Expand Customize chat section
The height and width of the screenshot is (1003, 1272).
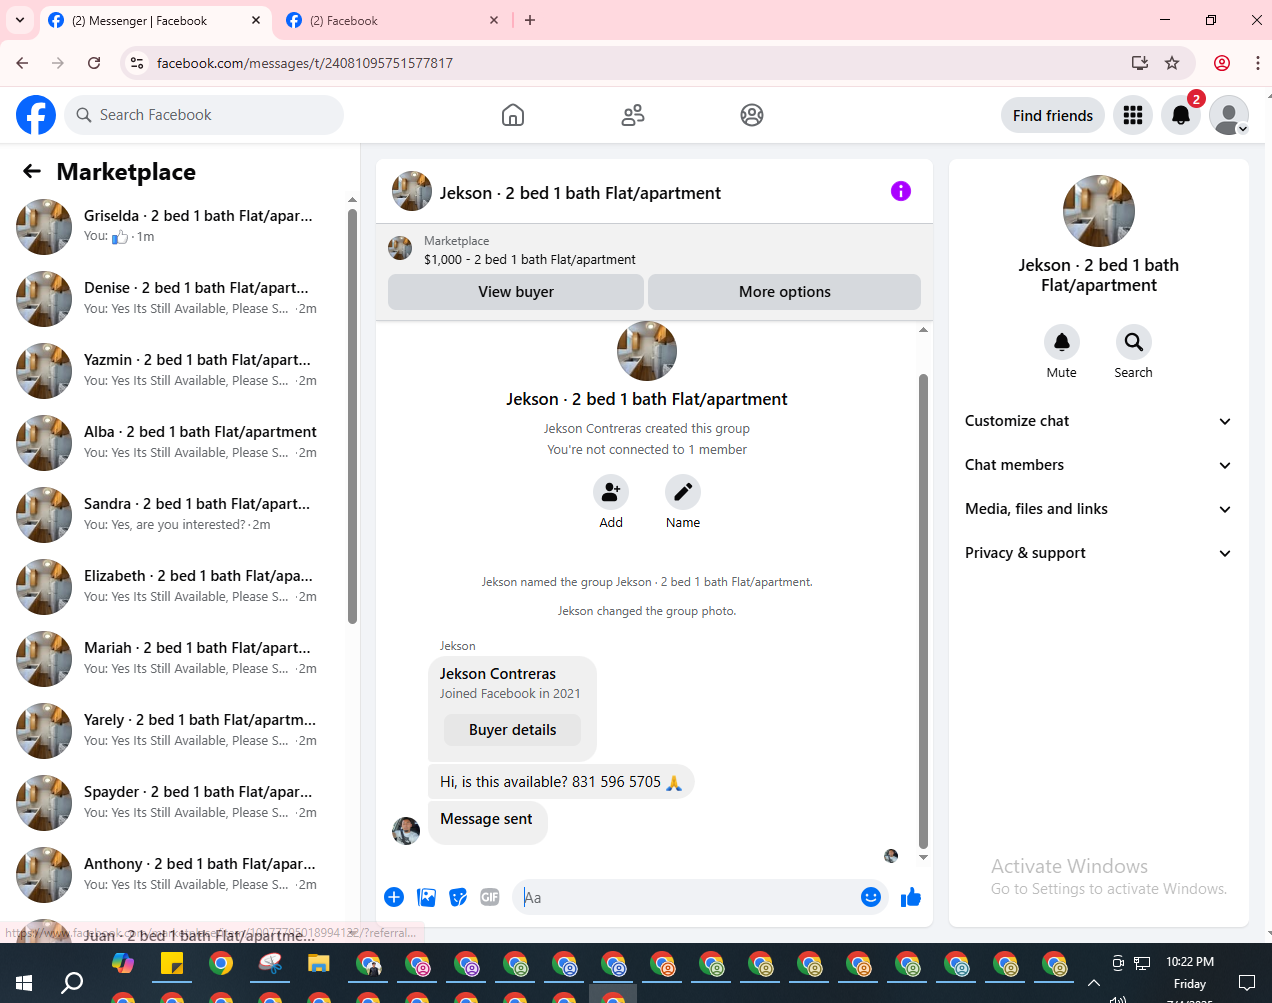click(1098, 421)
